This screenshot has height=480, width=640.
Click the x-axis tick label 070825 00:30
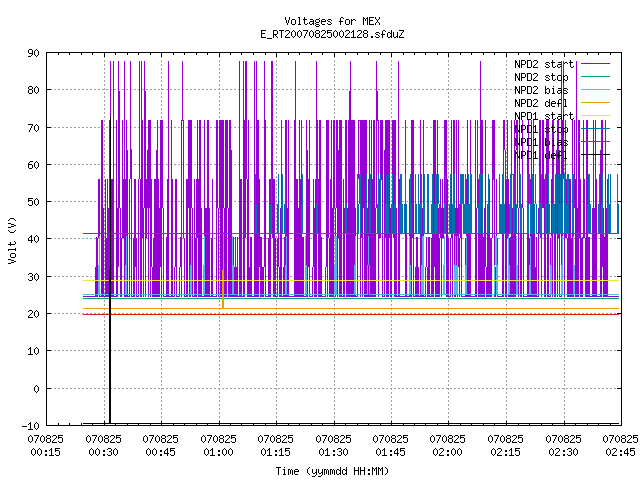click(103, 446)
